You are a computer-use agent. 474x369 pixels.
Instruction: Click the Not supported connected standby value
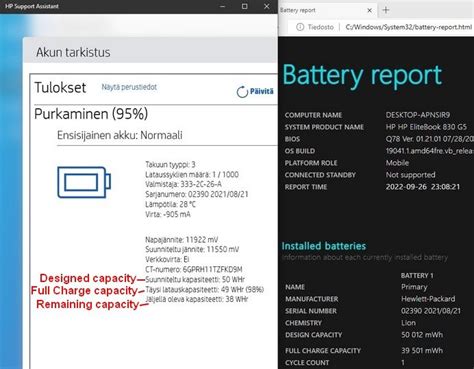click(x=410, y=175)
